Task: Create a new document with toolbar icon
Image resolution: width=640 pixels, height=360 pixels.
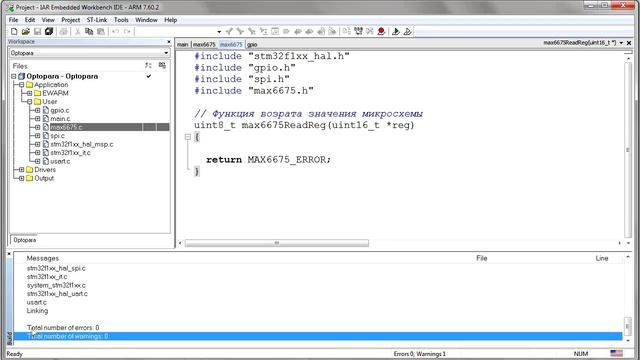Action: click(14, 31)
